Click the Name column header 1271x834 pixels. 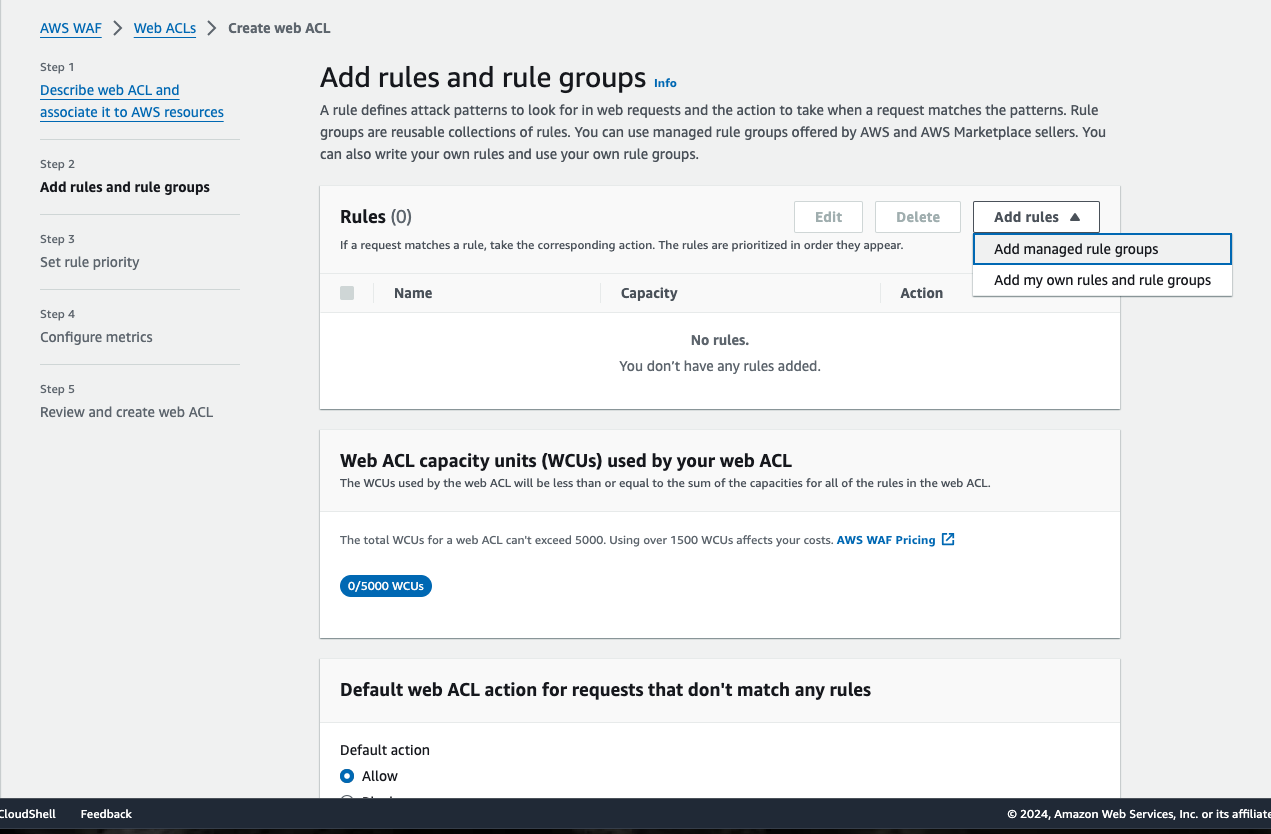pos(413,293)
